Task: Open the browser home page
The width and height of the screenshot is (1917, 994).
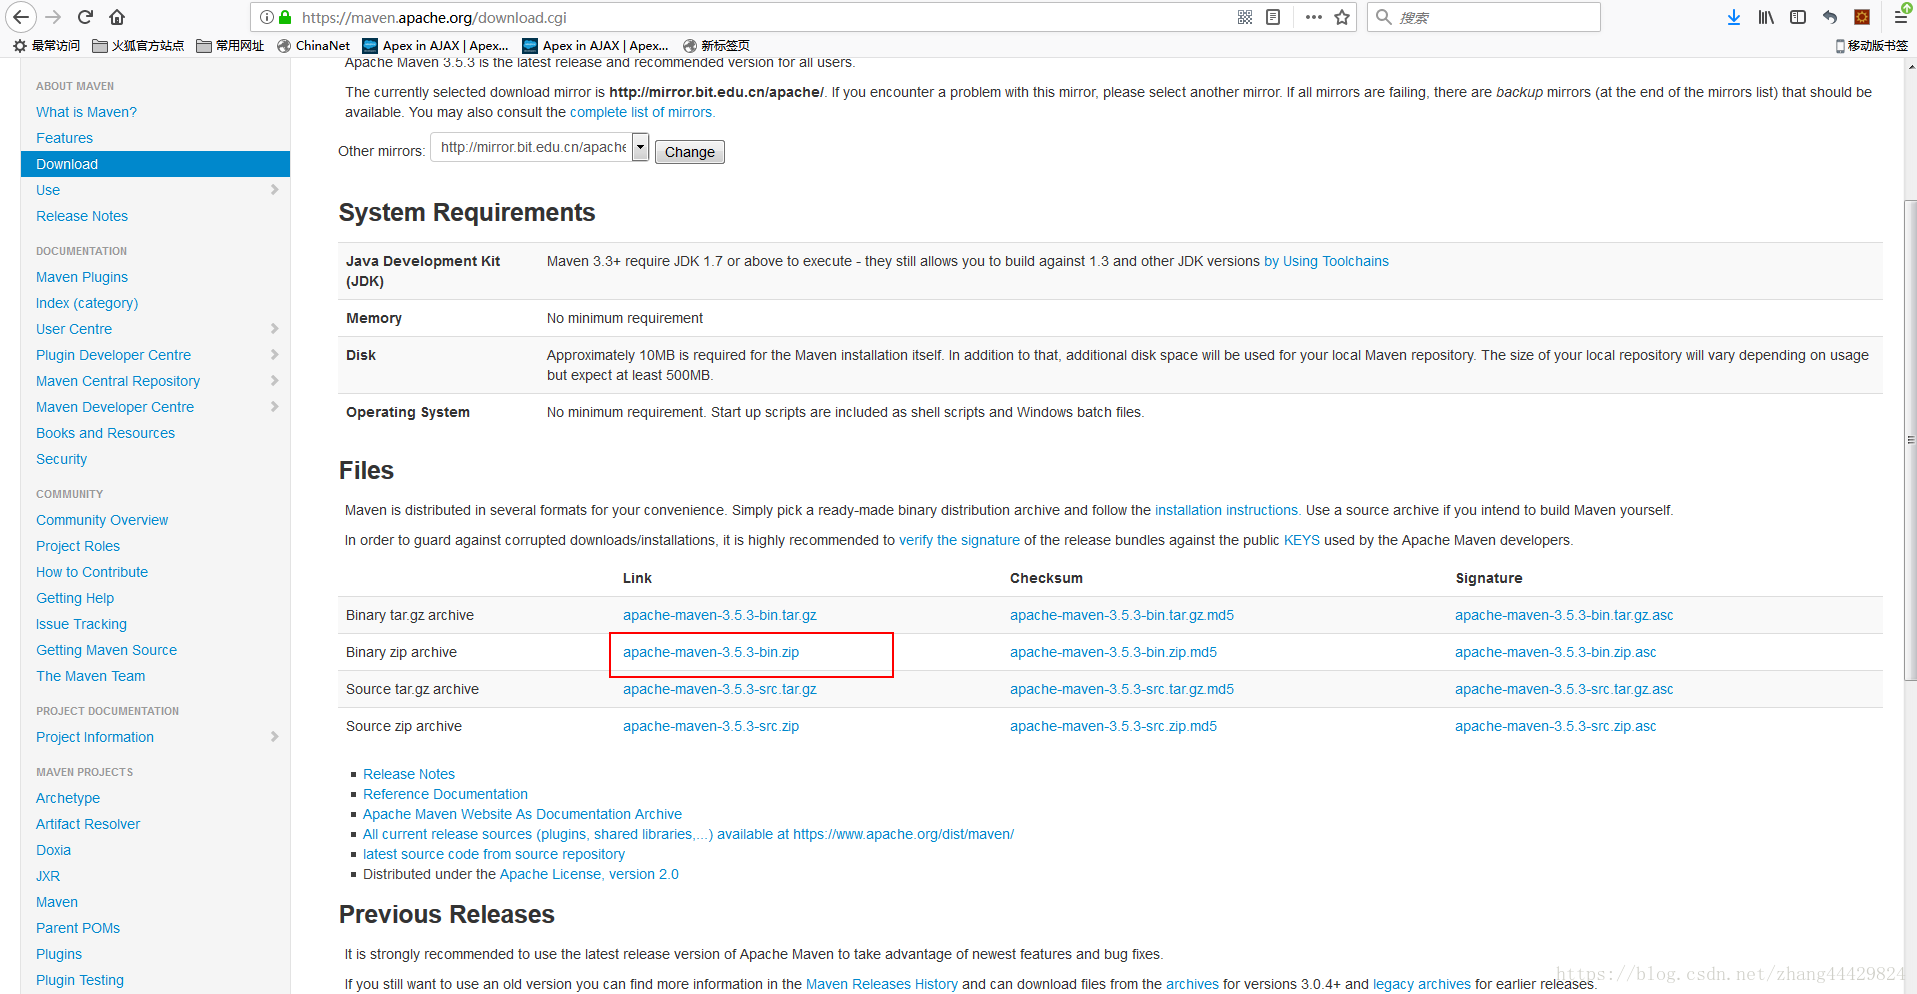Action: (117, 17)
